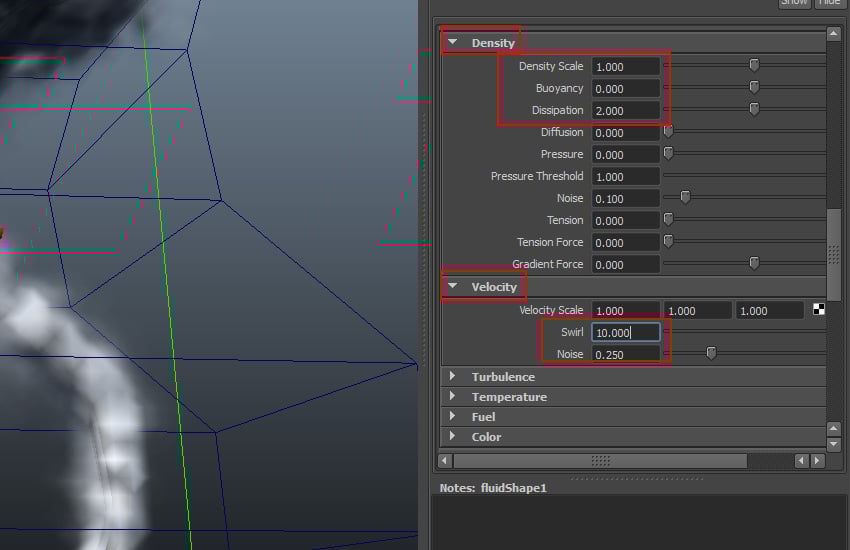Image resolution: width=850 pixels, height=550 pixels.
Task: Click the horizontal scrollbar left arrow
Action: [445, 461]
